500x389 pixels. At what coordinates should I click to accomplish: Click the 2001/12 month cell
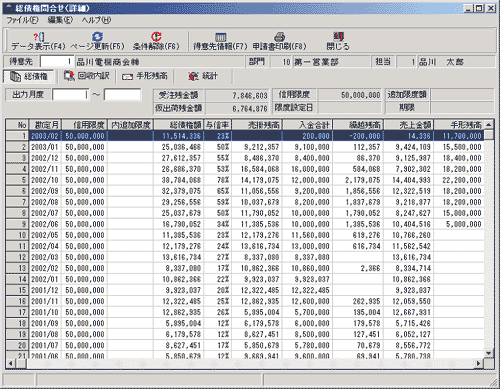coord(45,290)
